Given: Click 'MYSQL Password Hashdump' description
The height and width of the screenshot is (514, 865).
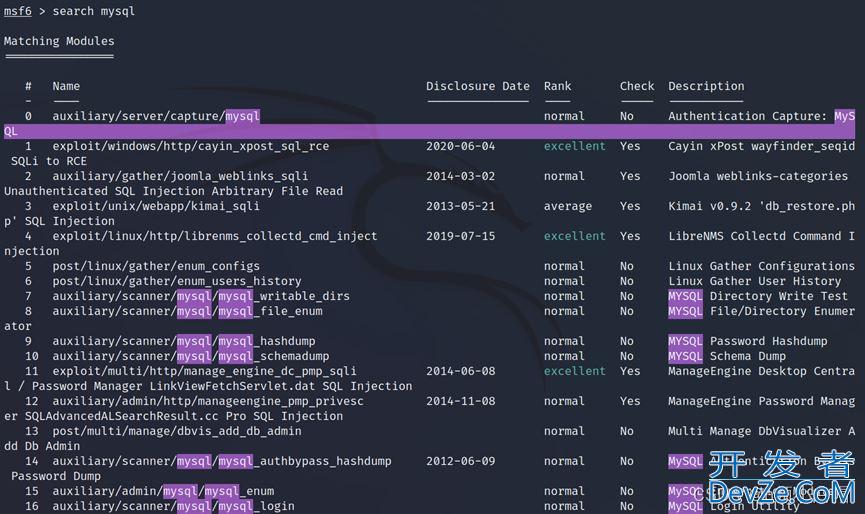Looking at the screenshot, I should tap(747, 341).
